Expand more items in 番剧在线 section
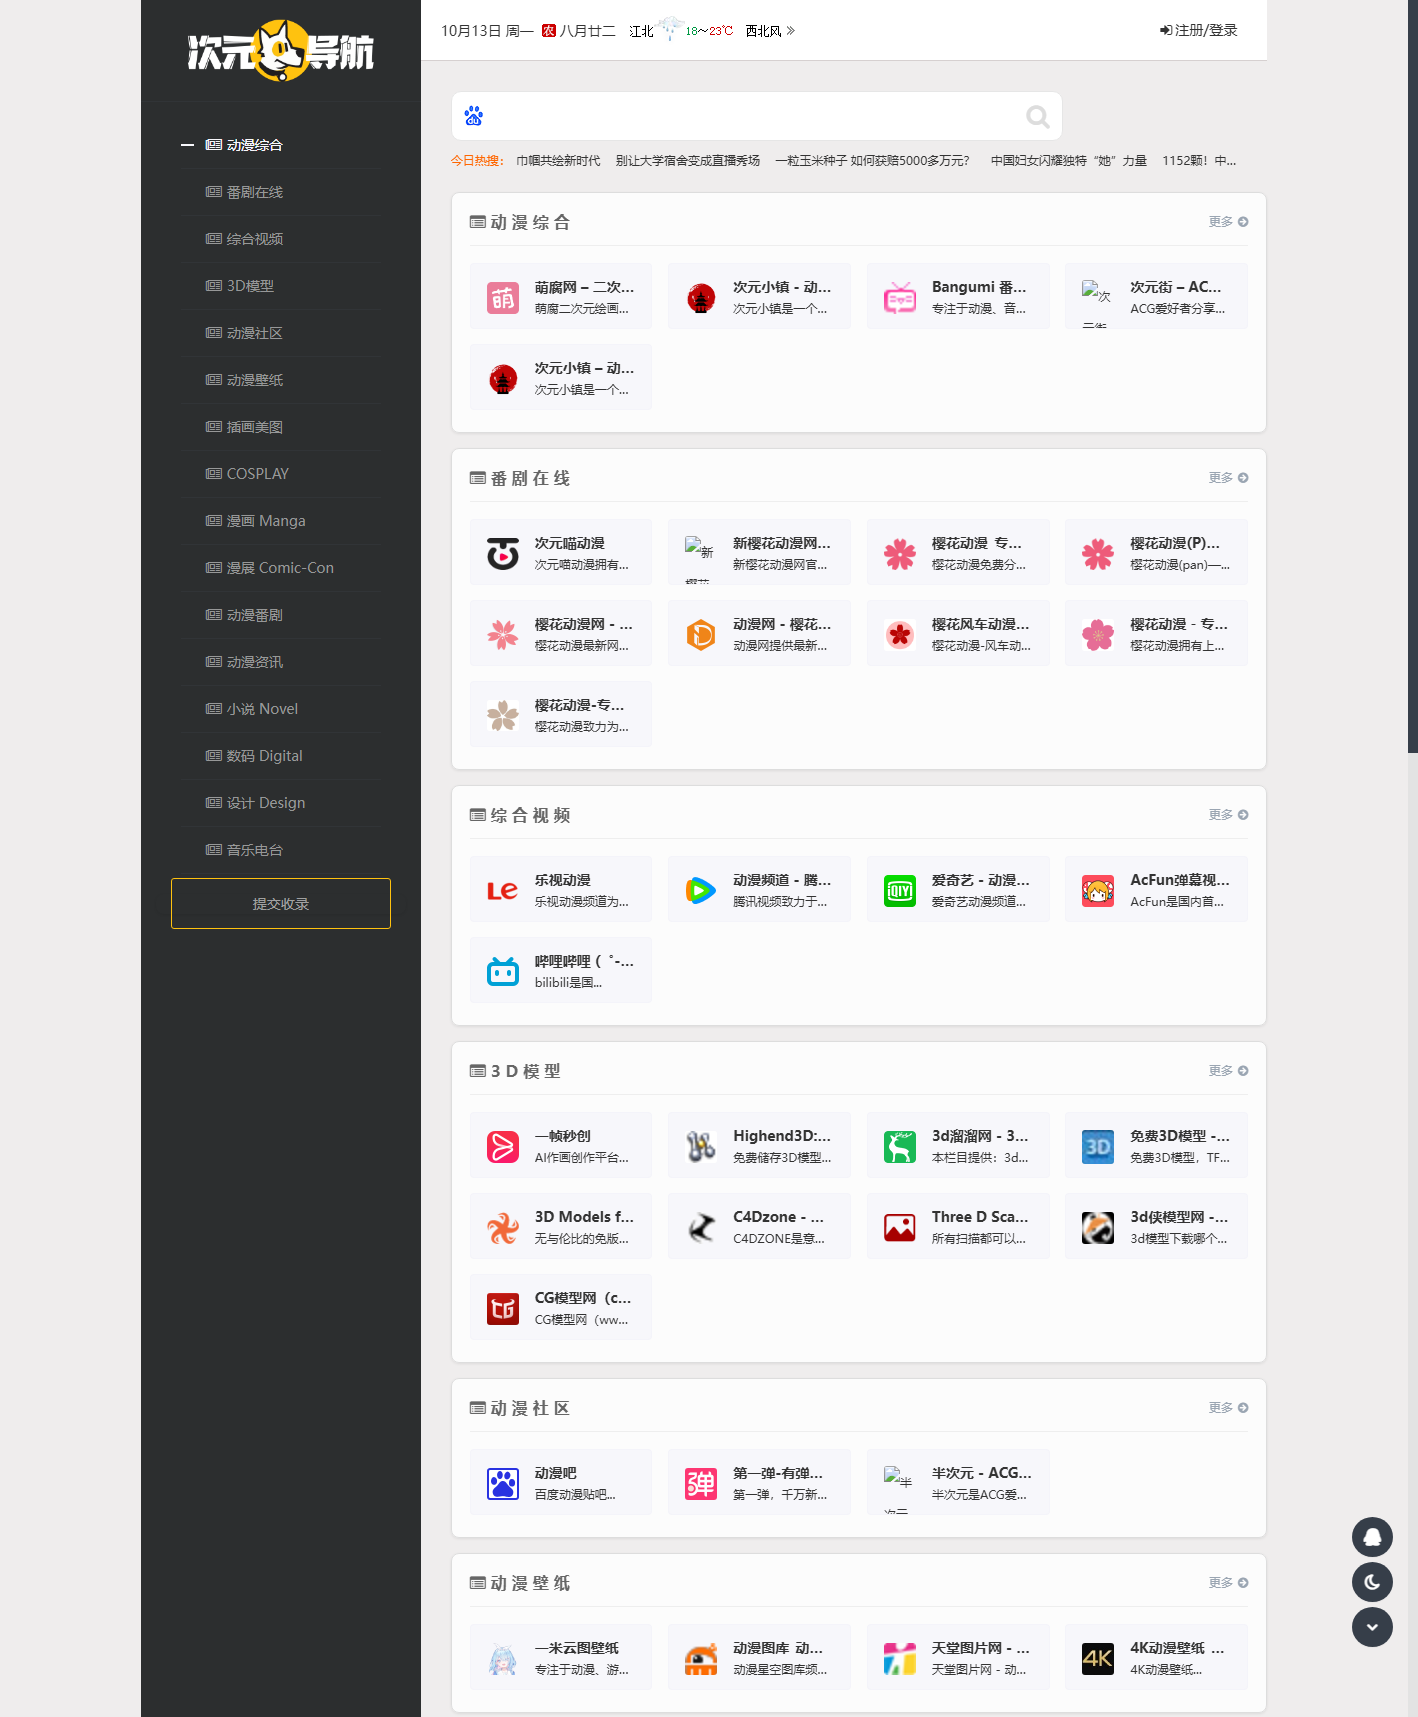Screen dimensions: 1418x1717 coord(1228,478)
